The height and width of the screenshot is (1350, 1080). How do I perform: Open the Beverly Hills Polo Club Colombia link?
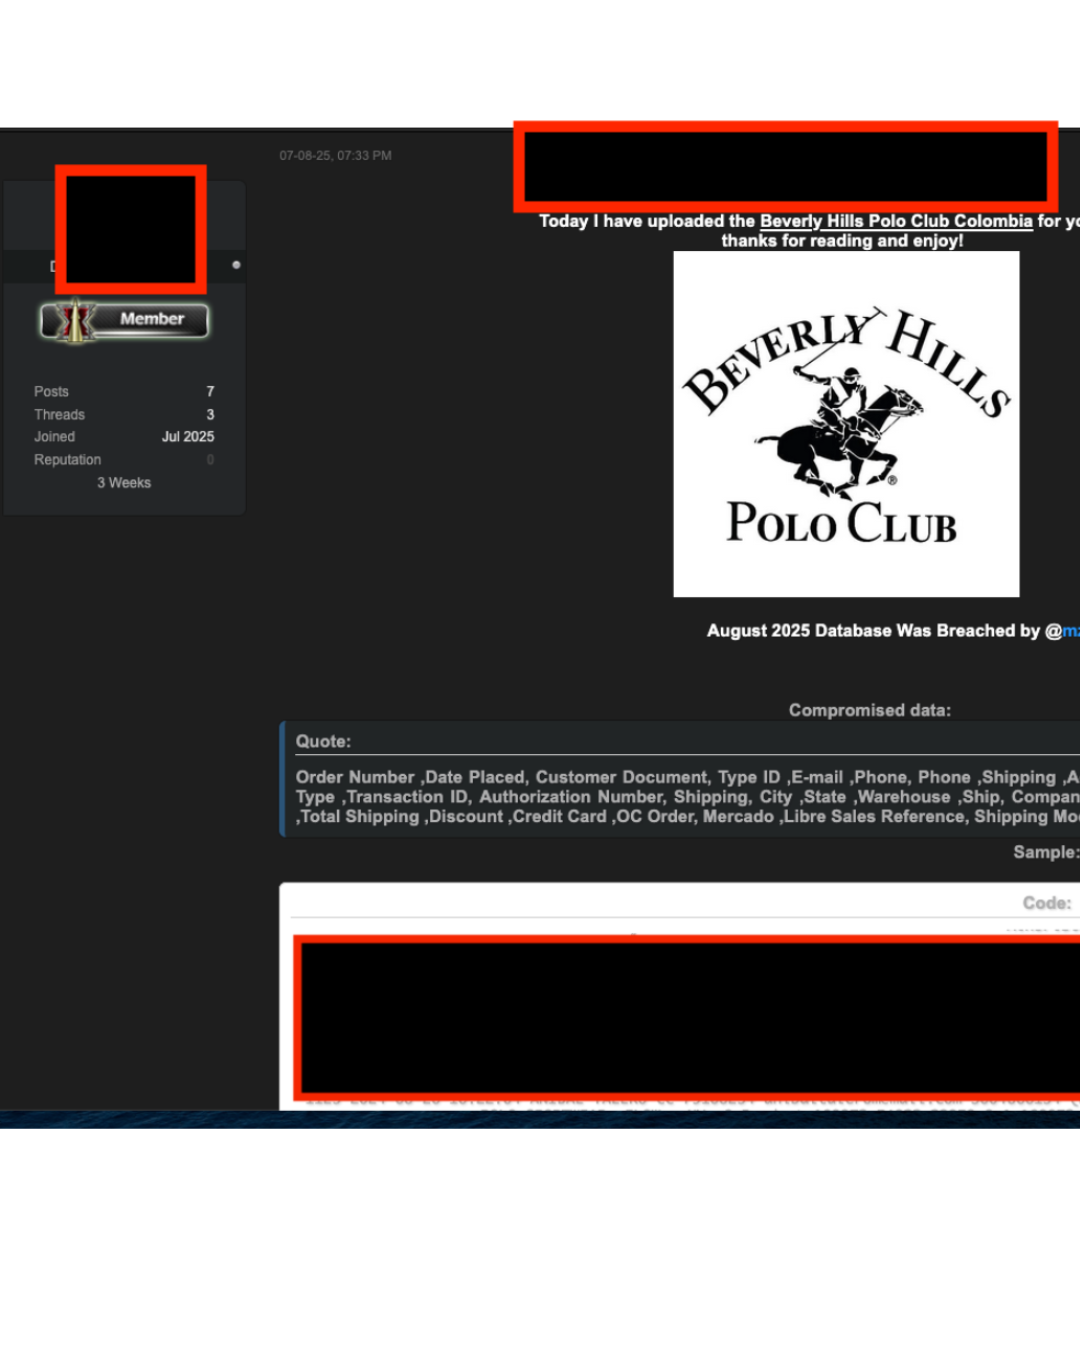[896, 221]
